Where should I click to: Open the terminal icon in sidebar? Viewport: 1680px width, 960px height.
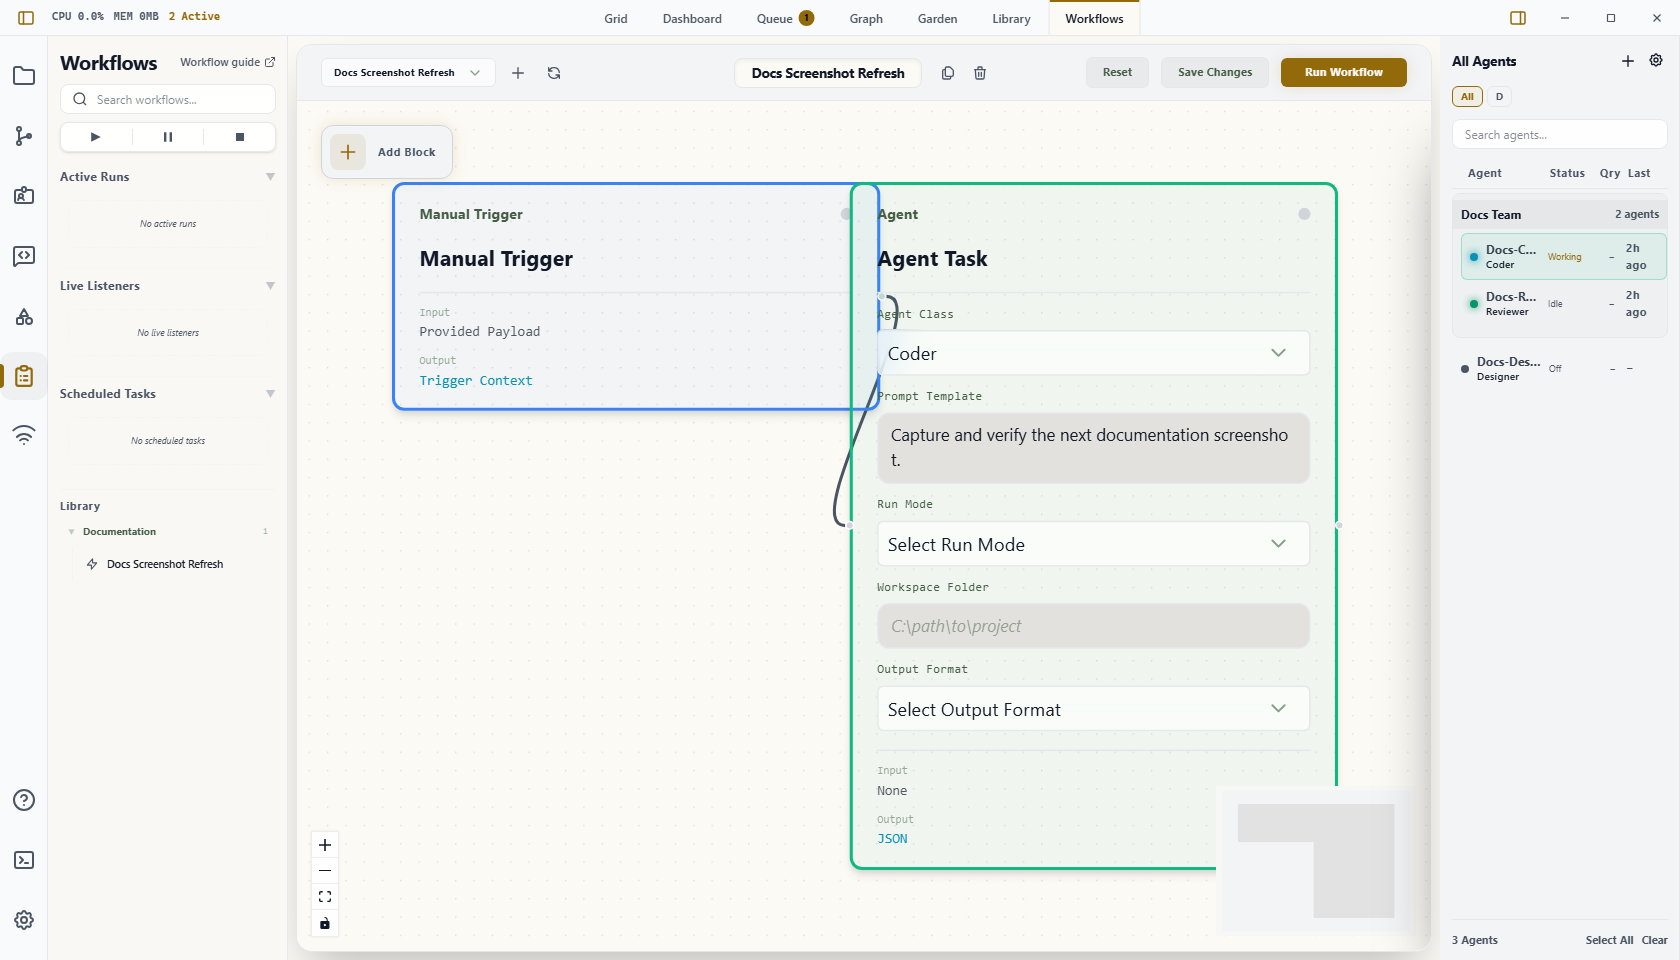[x=24, y=860]
